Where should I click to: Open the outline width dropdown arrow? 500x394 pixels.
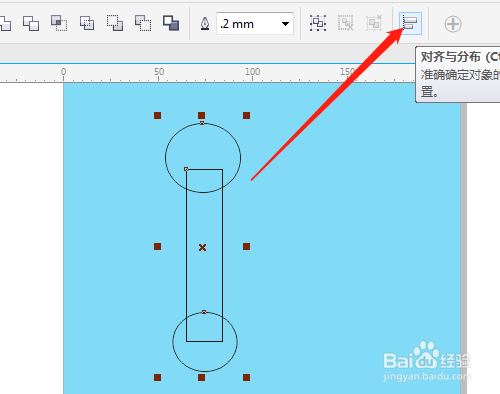tap(285, 24)
